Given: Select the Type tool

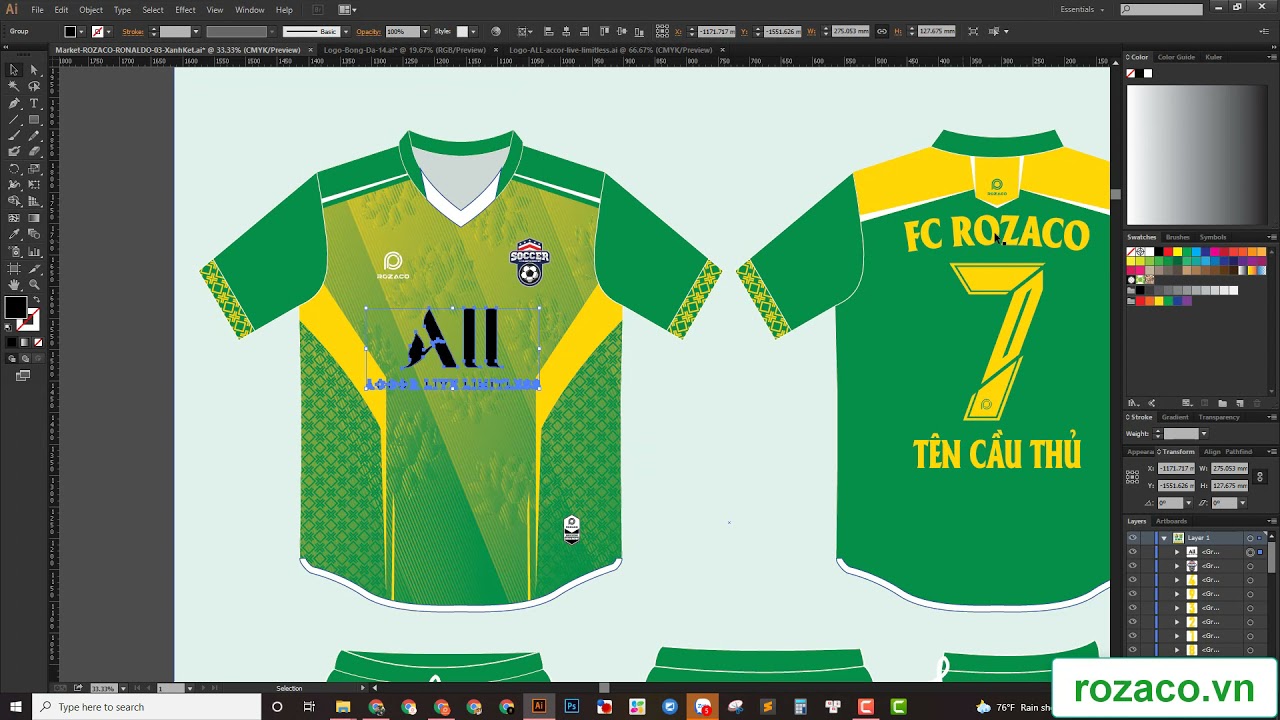Looking at the screenshot, I should click(x=33, y=103).
